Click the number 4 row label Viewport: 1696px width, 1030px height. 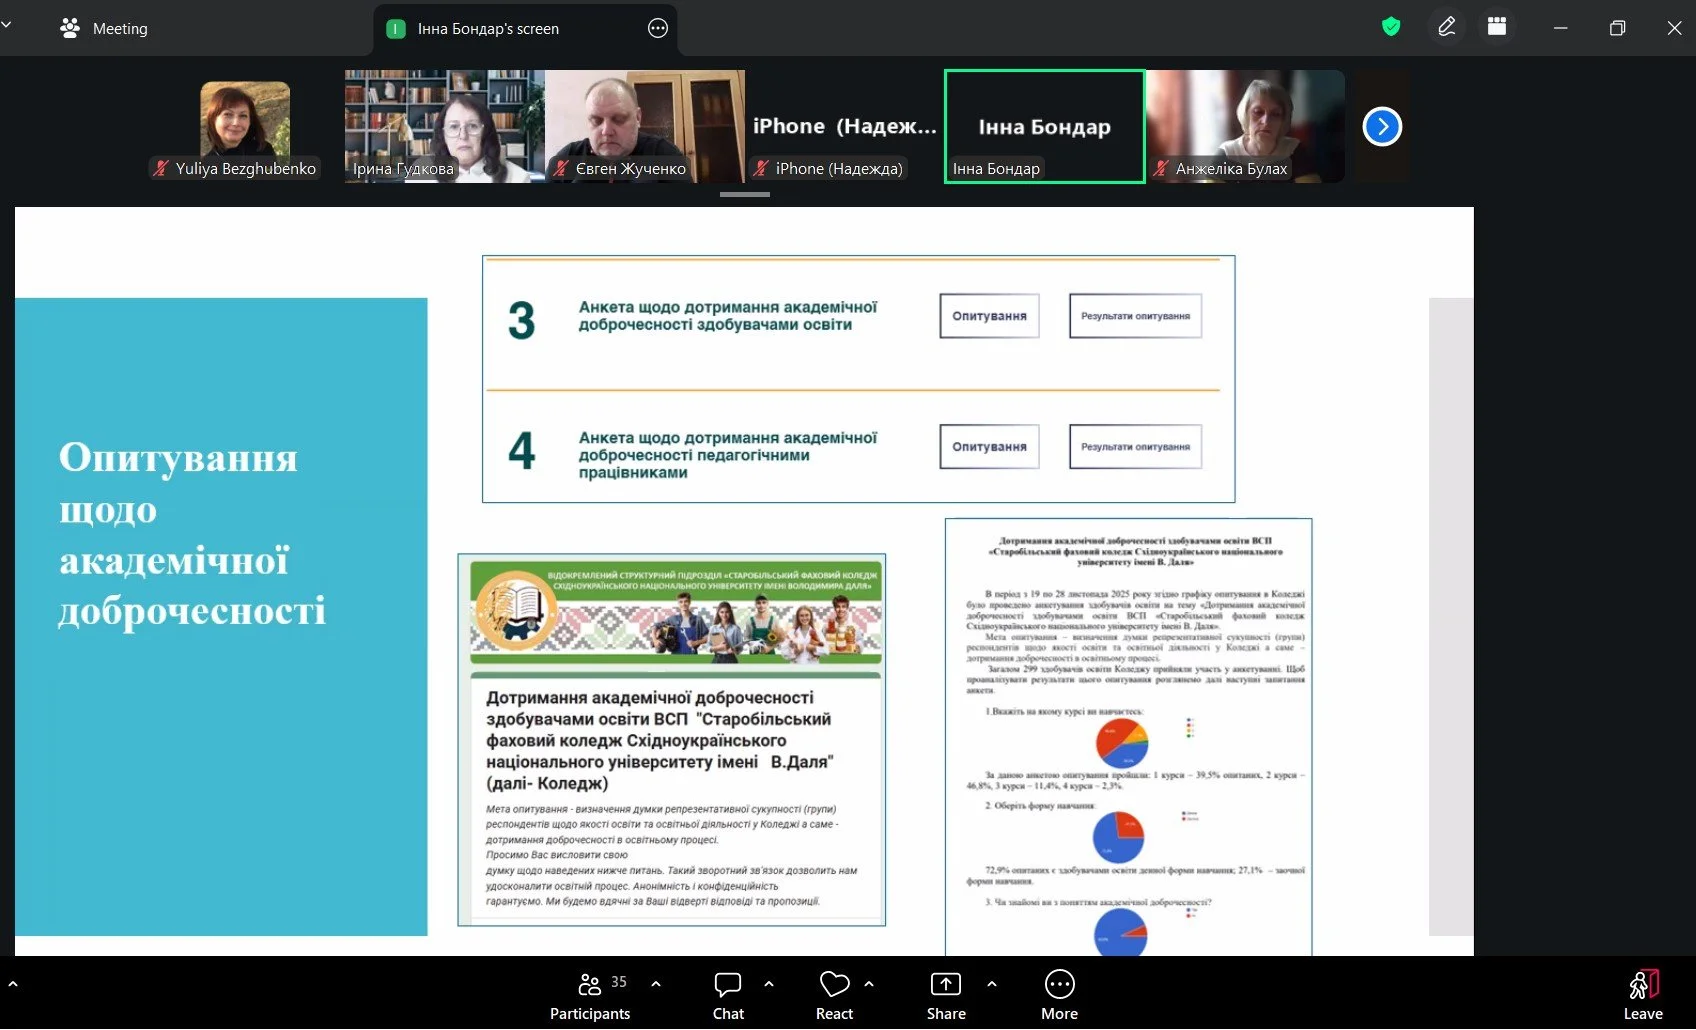[522, 451]
